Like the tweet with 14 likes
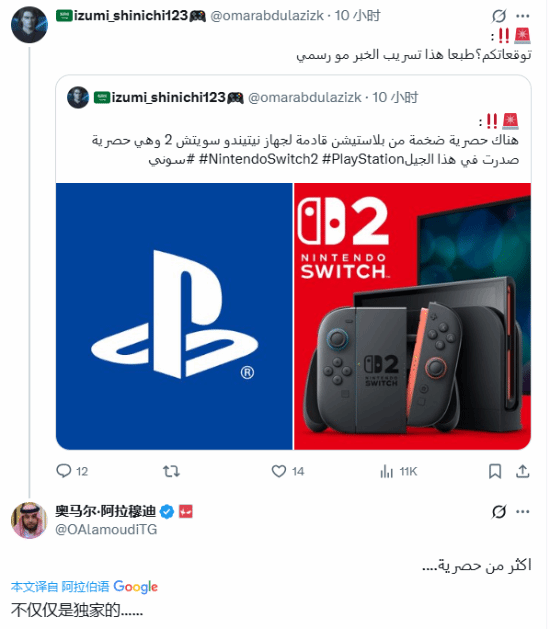The image size is (550, 629). point(288,471)
